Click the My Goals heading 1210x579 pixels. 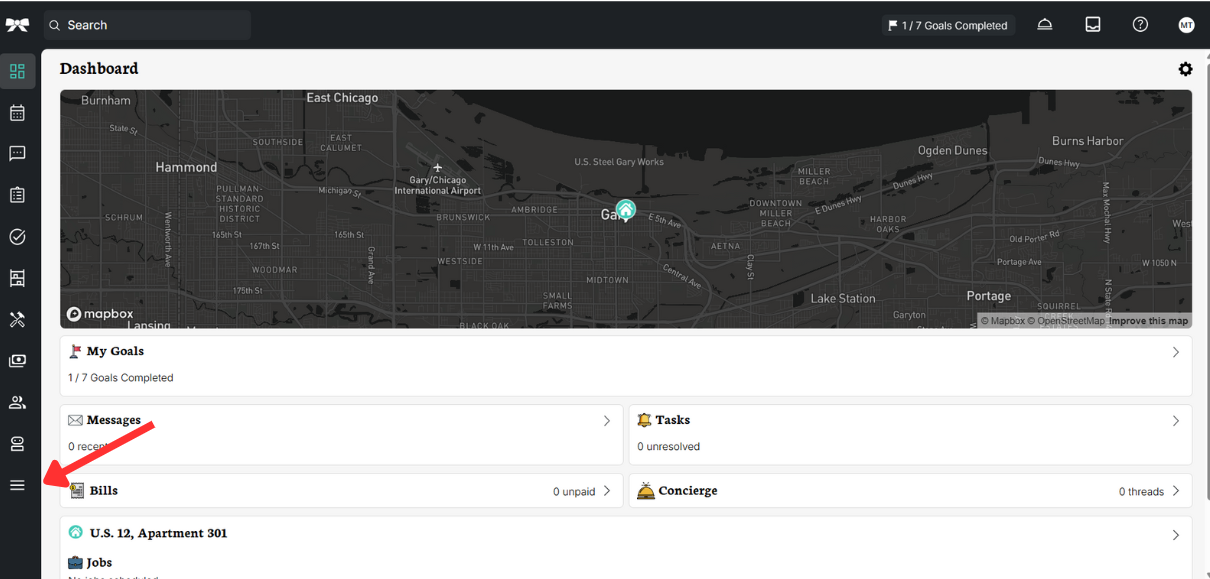pyautogui.click(x=115, y=352)
